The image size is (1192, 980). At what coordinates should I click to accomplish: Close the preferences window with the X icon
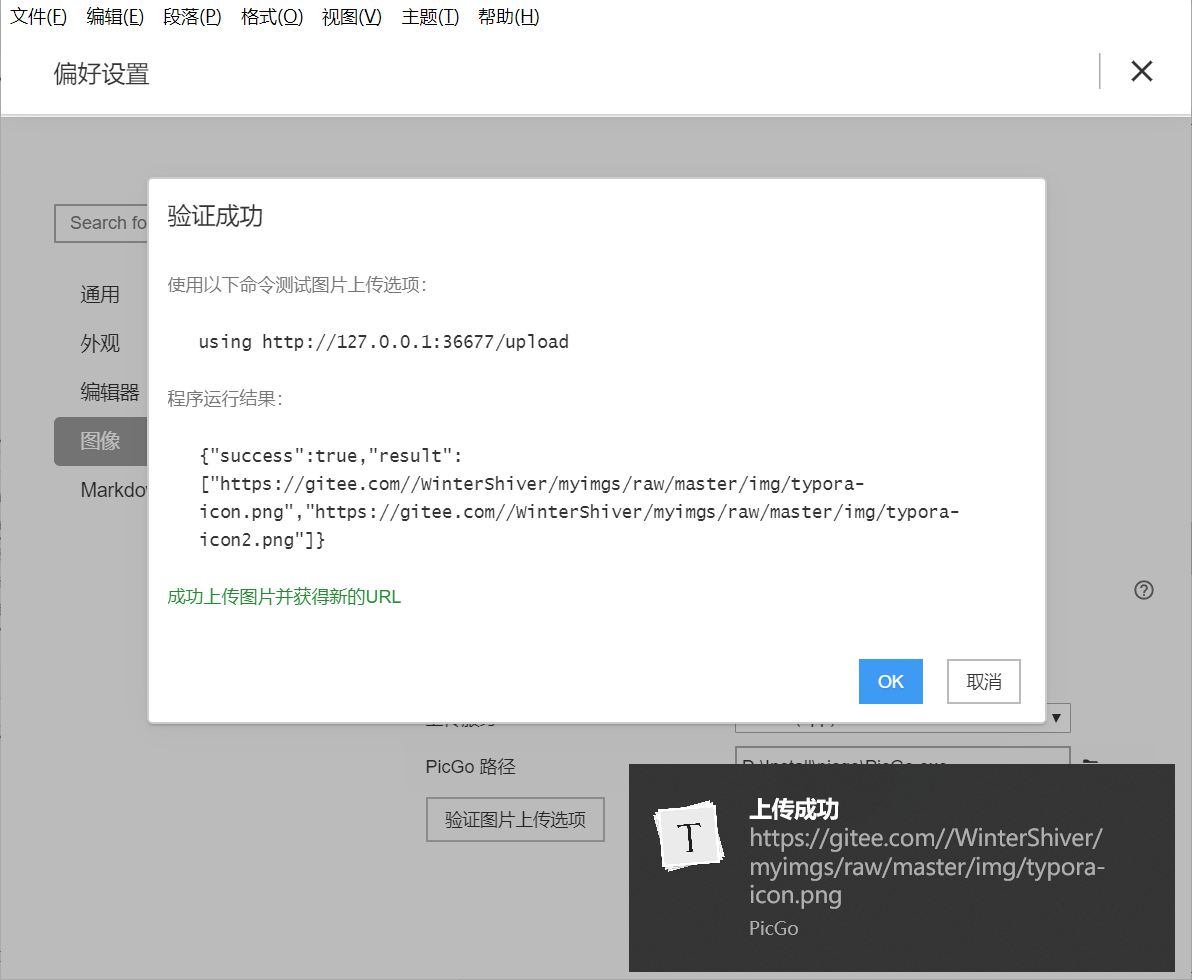pyautogui.click(x=1141, y=71)
